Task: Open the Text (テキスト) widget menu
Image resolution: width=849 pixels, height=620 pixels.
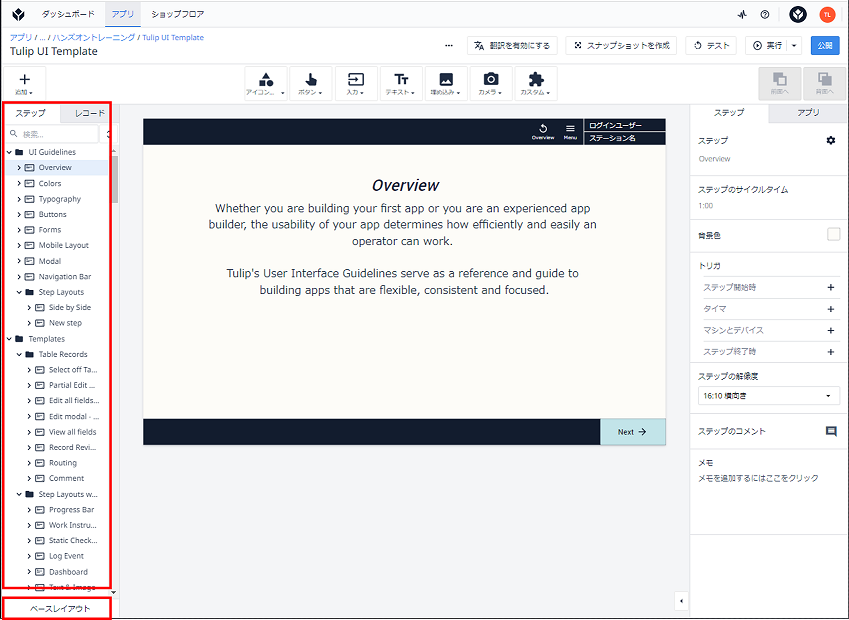Action: click(401, 83)
